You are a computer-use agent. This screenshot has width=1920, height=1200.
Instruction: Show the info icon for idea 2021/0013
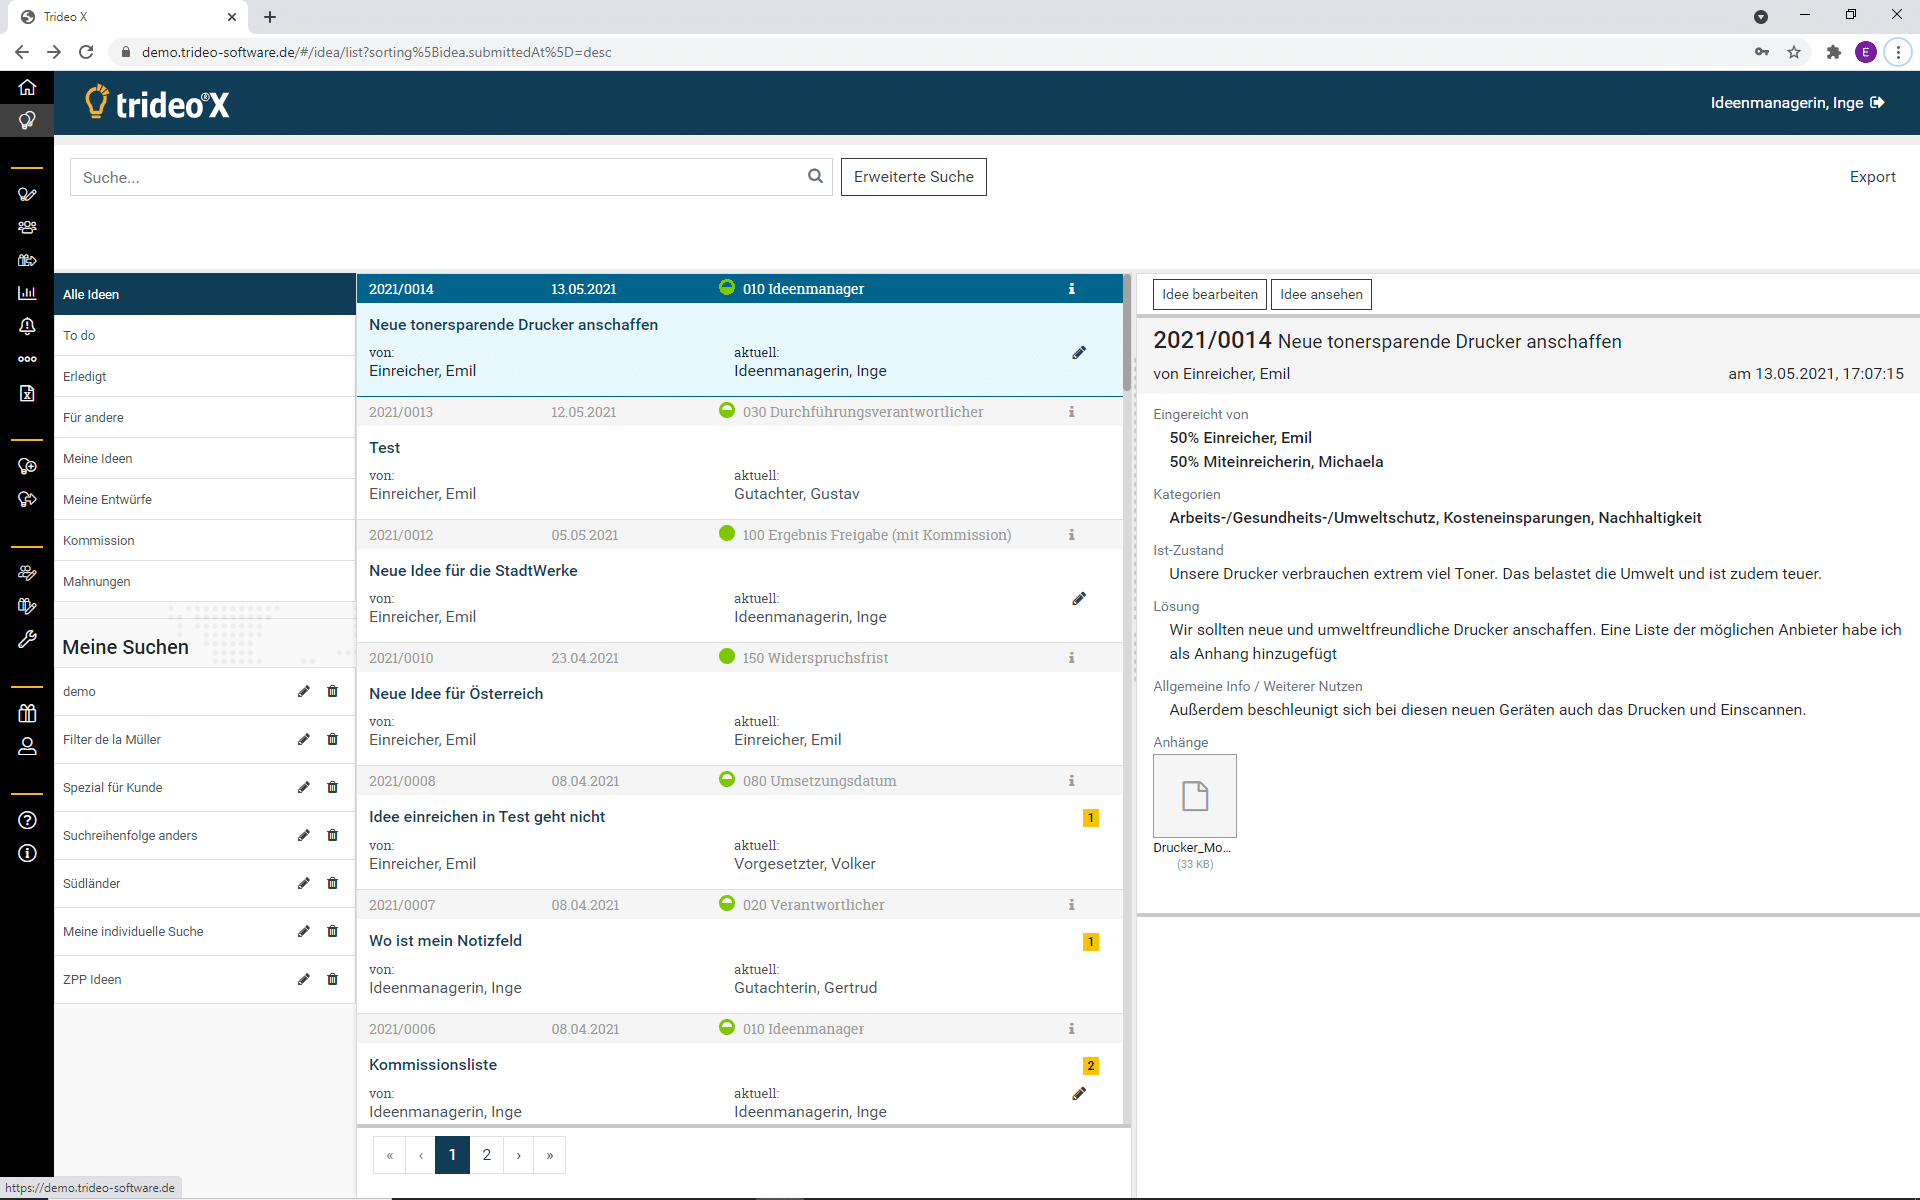1071,412
